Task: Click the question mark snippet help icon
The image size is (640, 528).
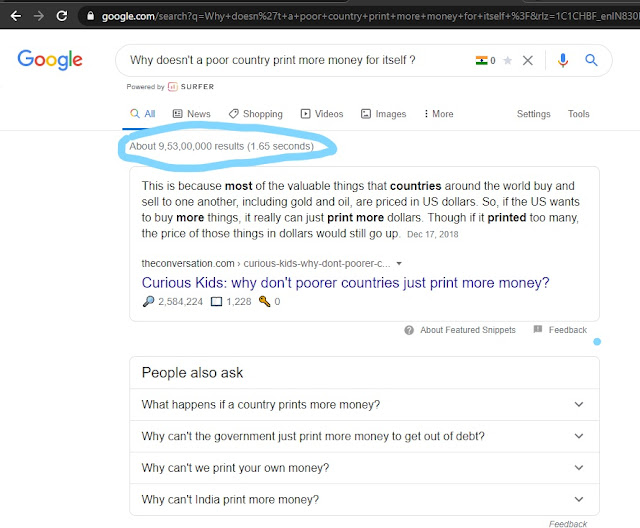Action: tap(409, 330)
